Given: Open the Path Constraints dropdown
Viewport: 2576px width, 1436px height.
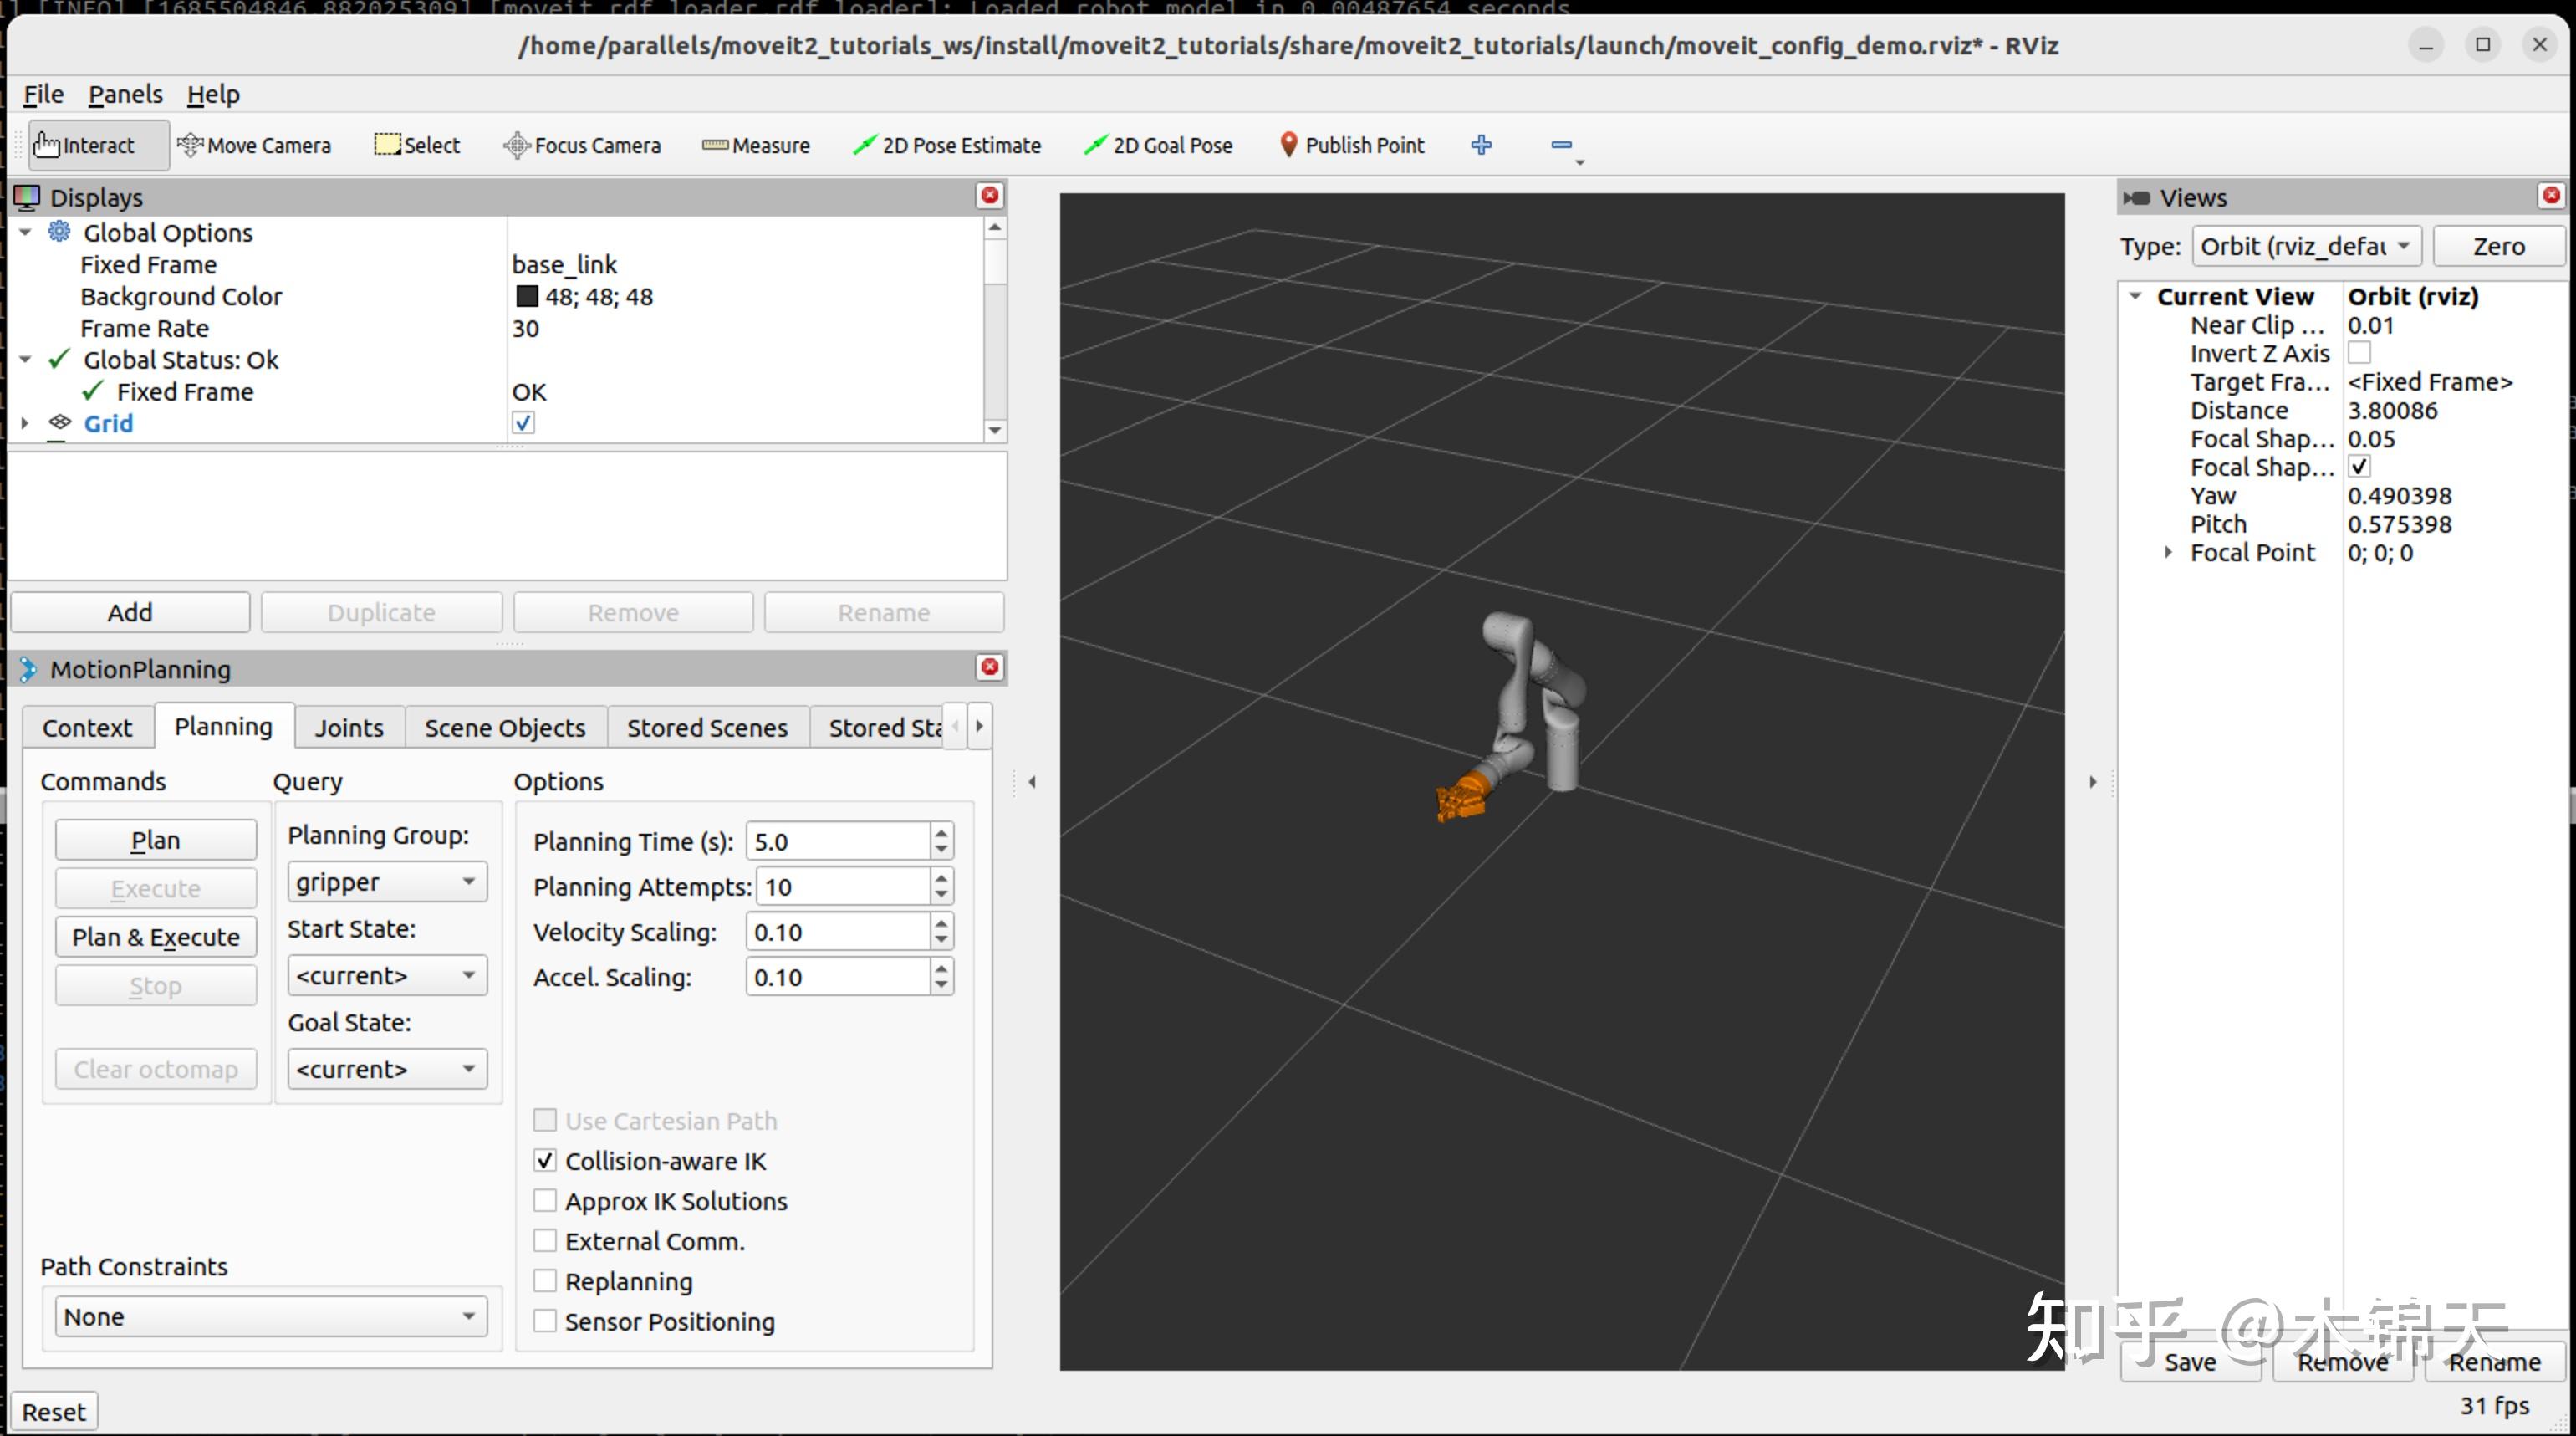Looking at the screenshot, I should (x=267, y=1316).
